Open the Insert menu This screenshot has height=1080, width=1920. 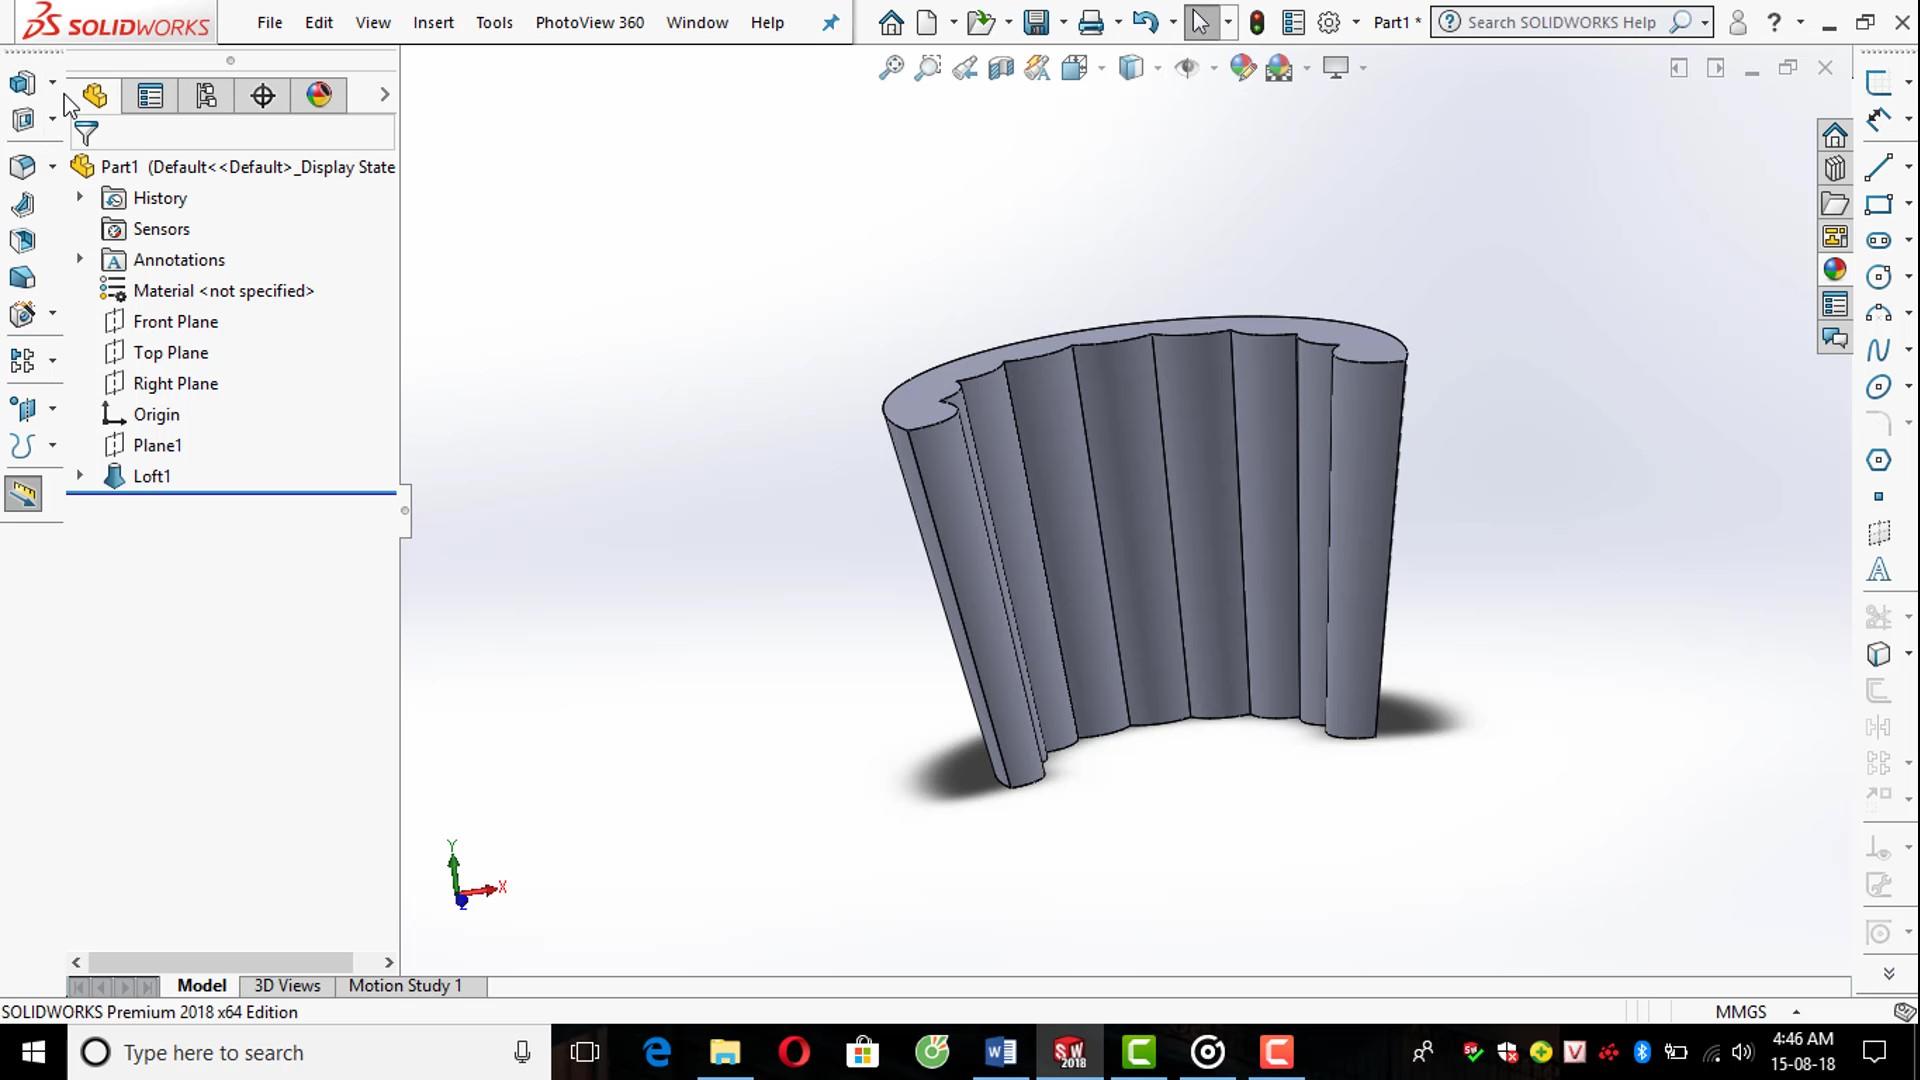point(433,22)
